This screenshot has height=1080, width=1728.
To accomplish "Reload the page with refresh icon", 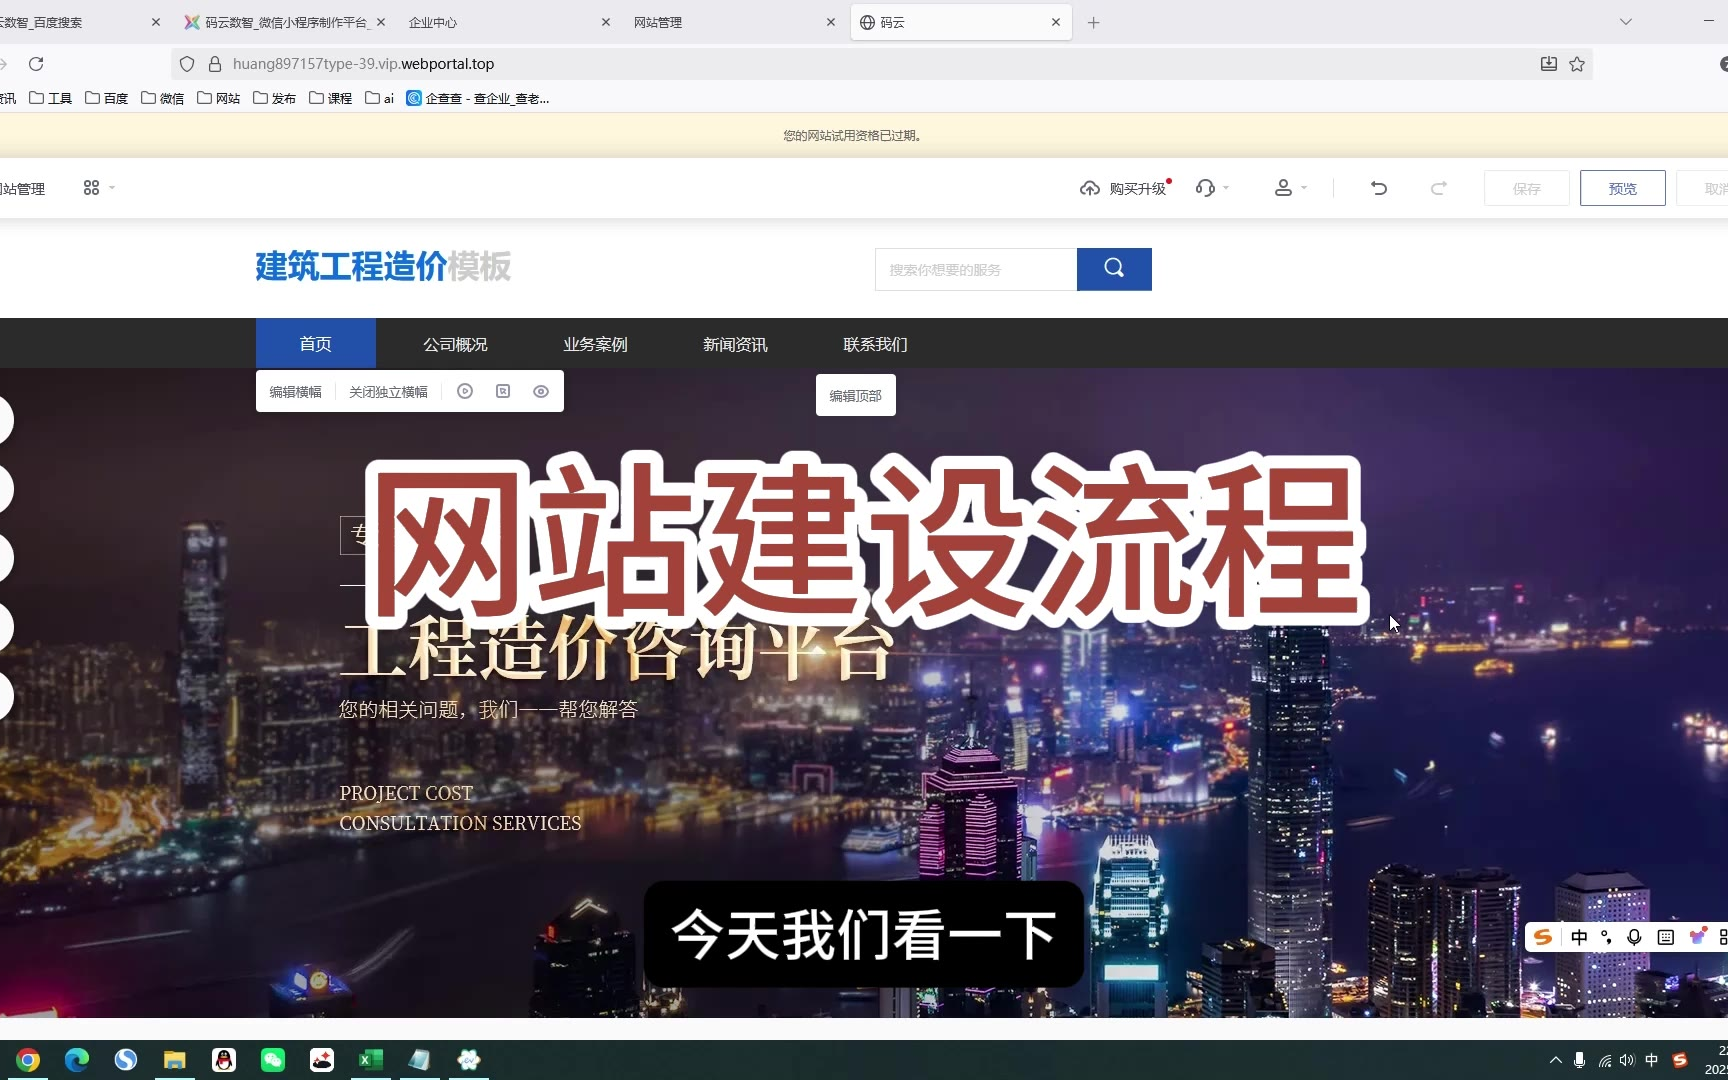I will (x=36, y=64).
